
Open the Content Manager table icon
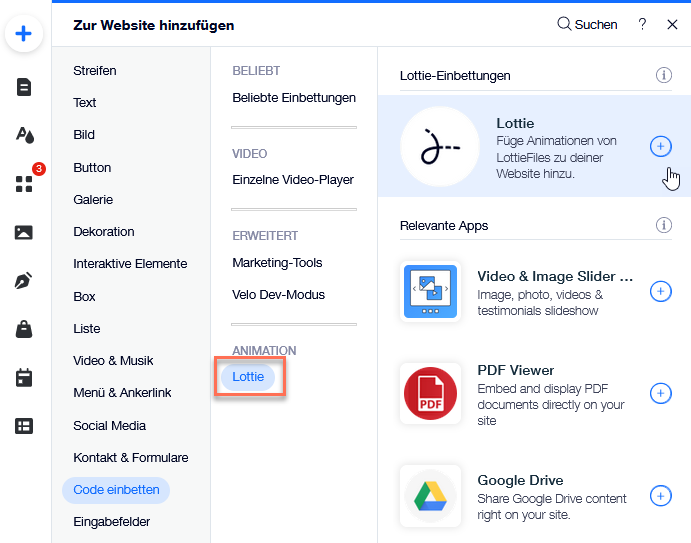(24, 426)
